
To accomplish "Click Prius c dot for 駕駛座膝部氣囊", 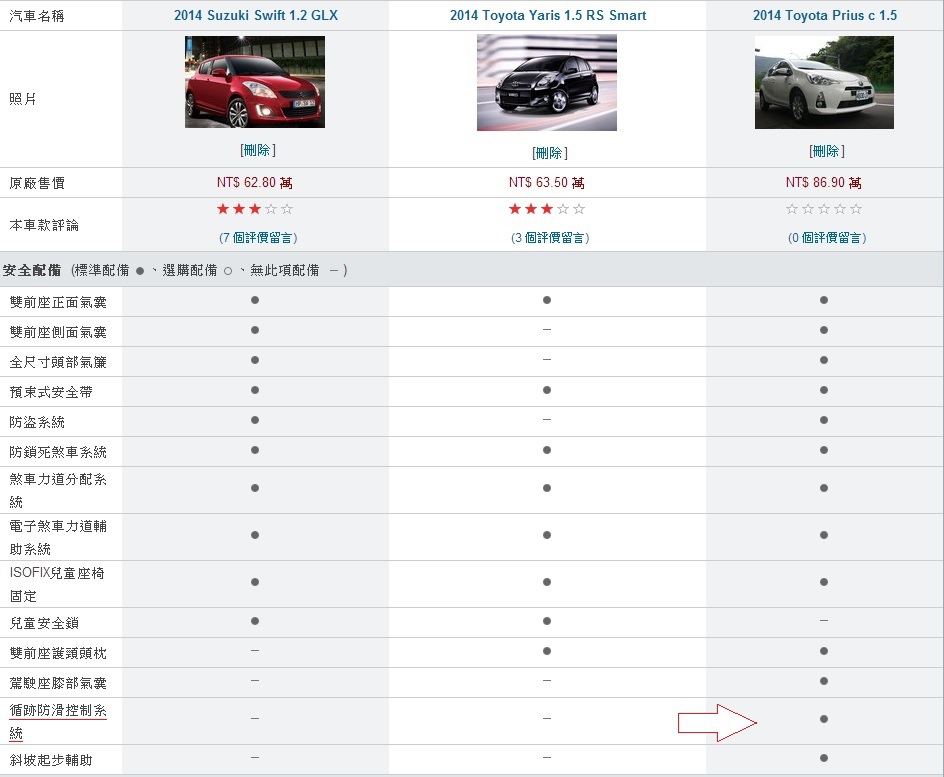I will [x=824, y=681].
